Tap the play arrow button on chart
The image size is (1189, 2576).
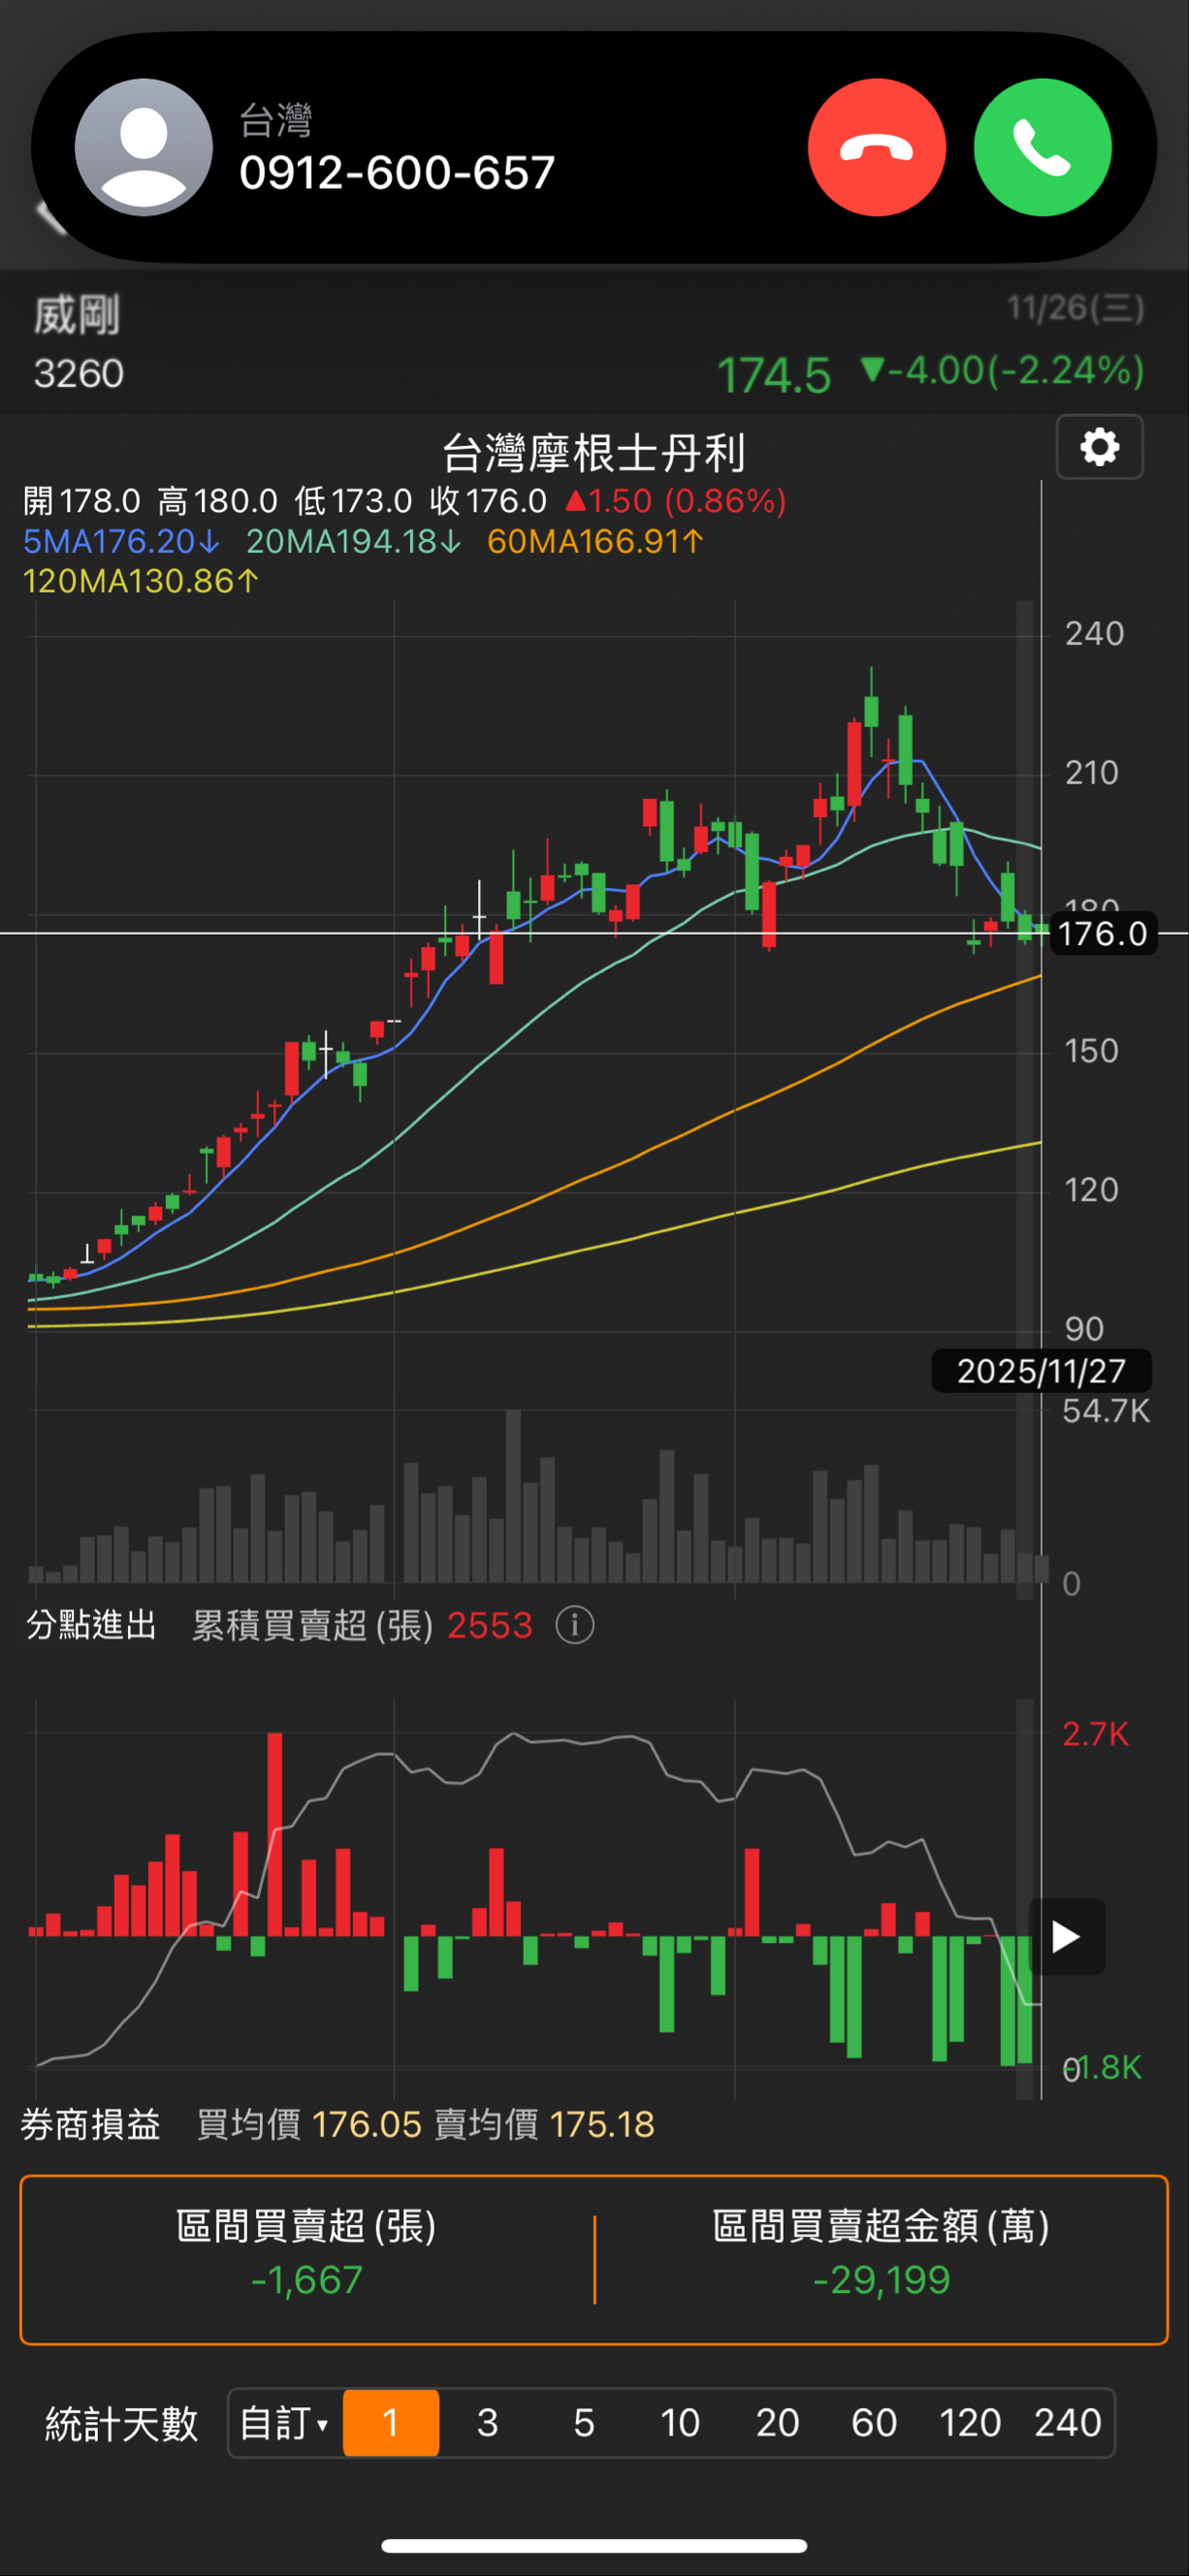tap(1066, 1937)
